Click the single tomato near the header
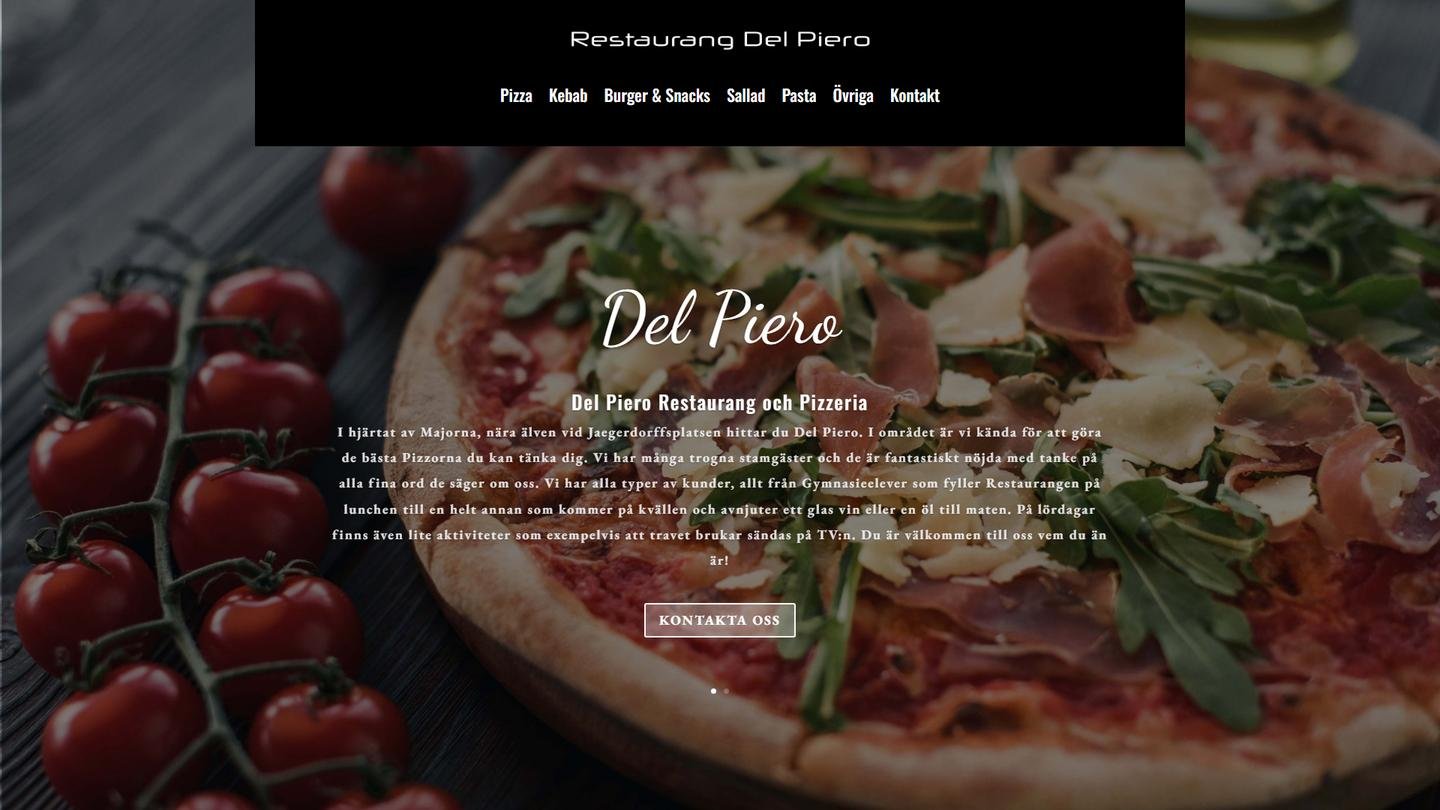The height and width of the screenshot is (810, 1440). pos(393,198)
